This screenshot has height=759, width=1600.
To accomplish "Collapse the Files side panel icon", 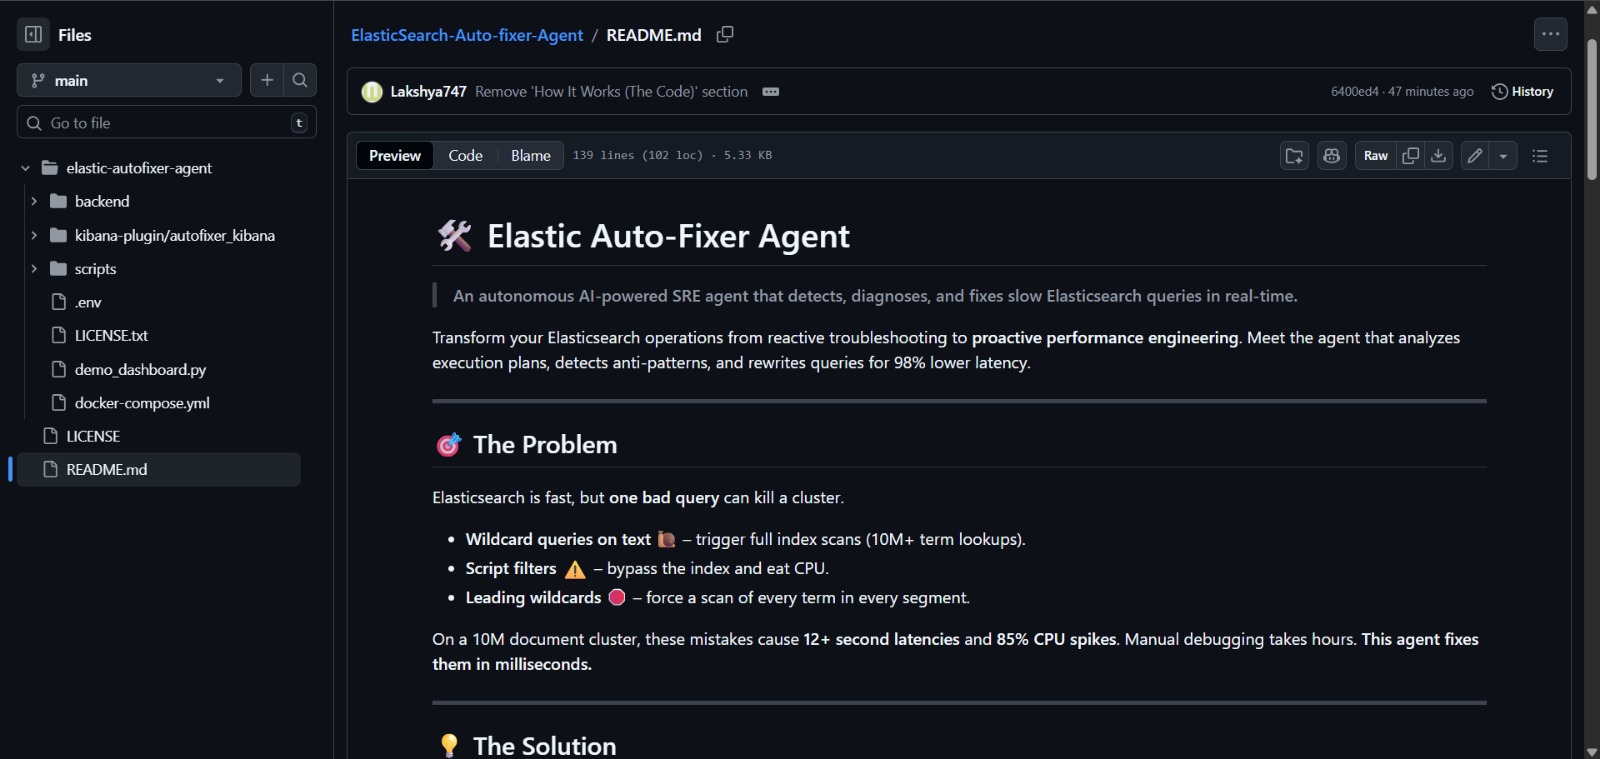I will tap(33, 35).
